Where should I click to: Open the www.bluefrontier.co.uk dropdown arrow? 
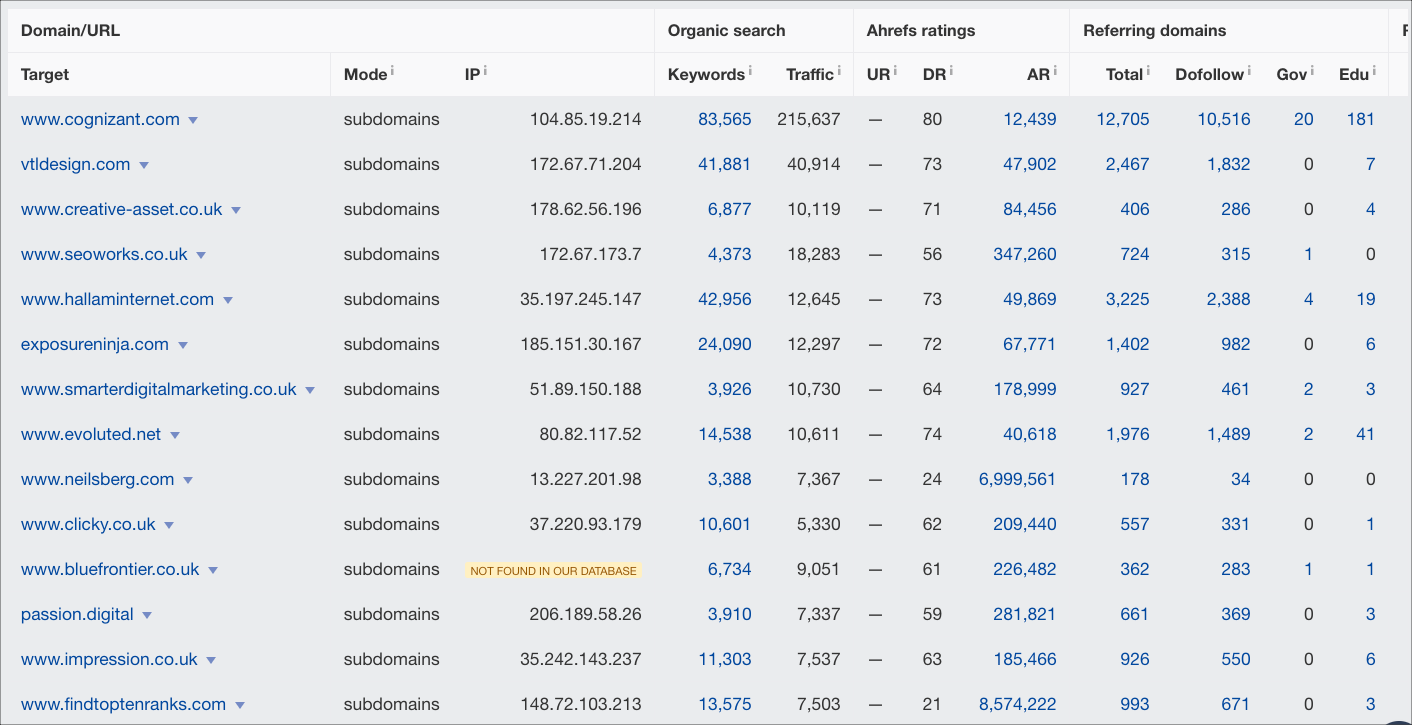[213, 570]
